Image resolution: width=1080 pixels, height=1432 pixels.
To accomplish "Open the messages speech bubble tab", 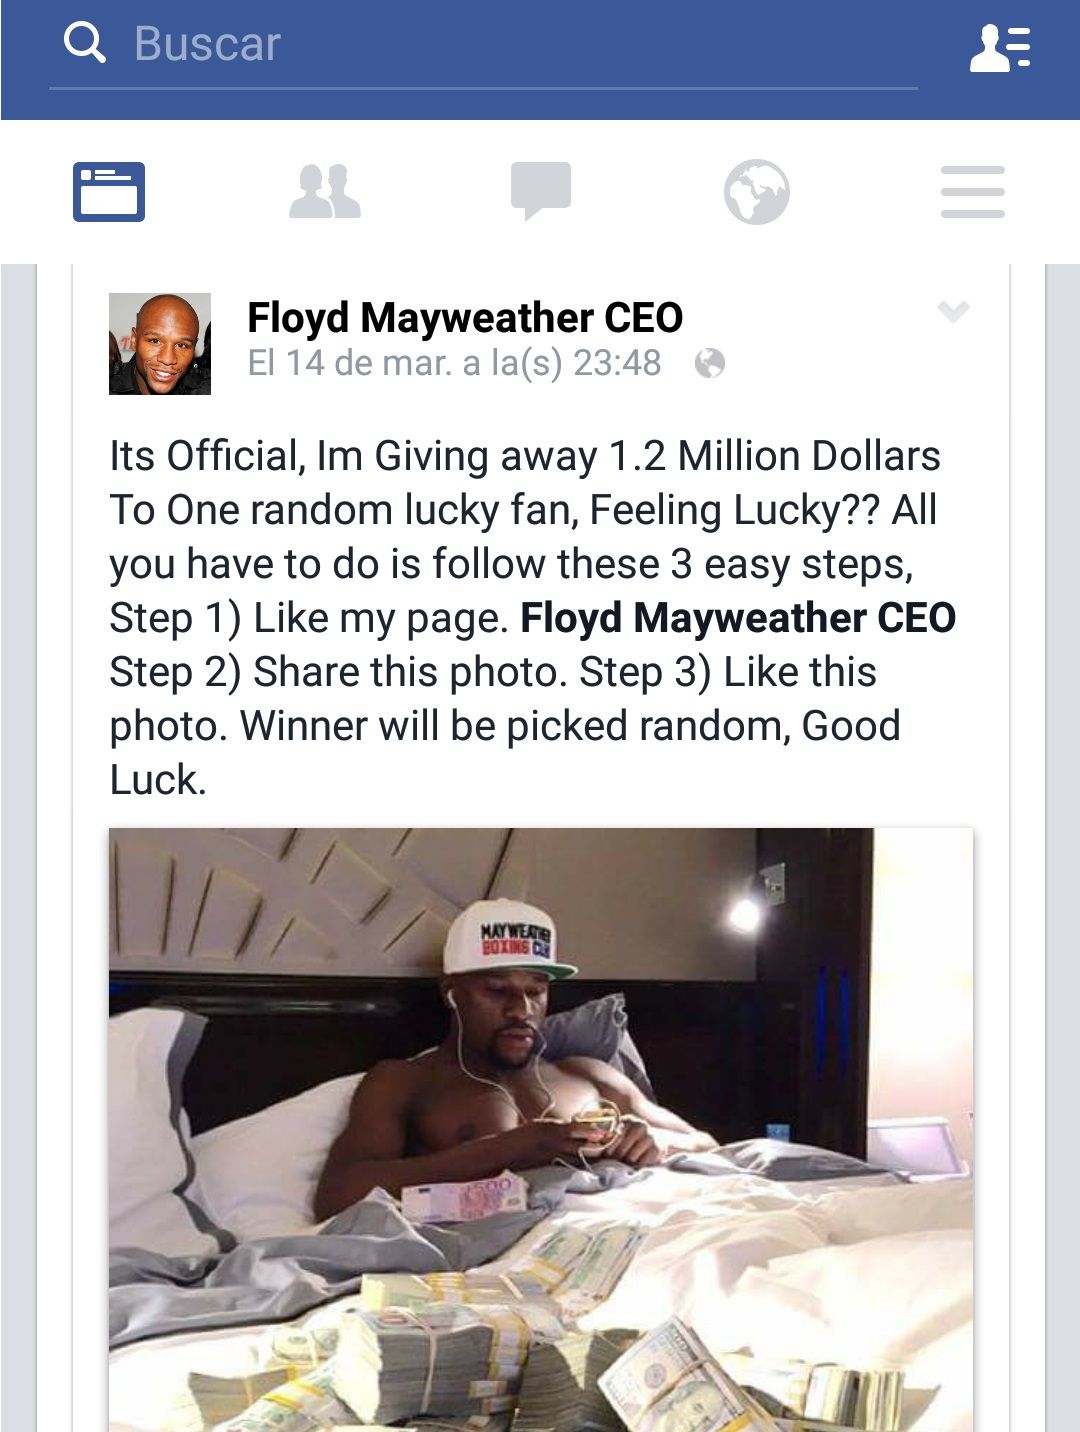I will tap(541, 190).
